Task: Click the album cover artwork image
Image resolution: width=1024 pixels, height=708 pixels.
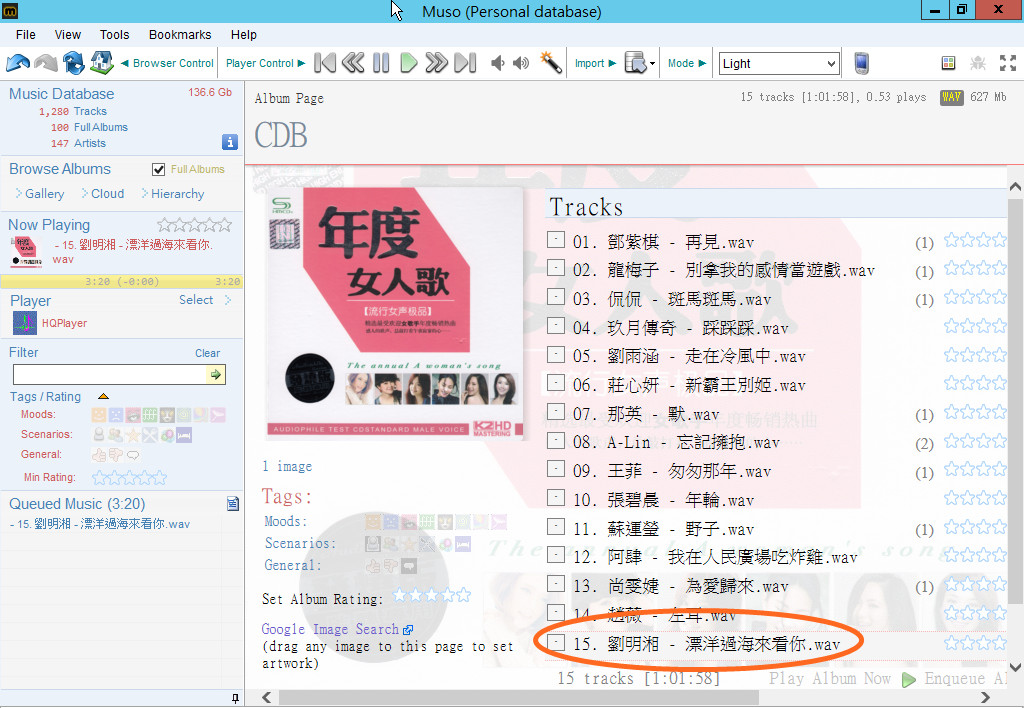Action: click(396, 314)
